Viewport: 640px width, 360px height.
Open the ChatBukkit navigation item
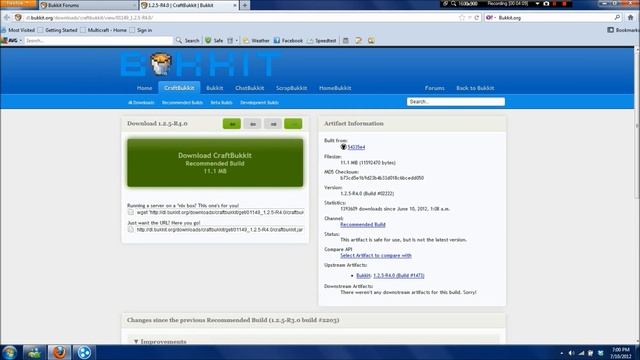249,88
